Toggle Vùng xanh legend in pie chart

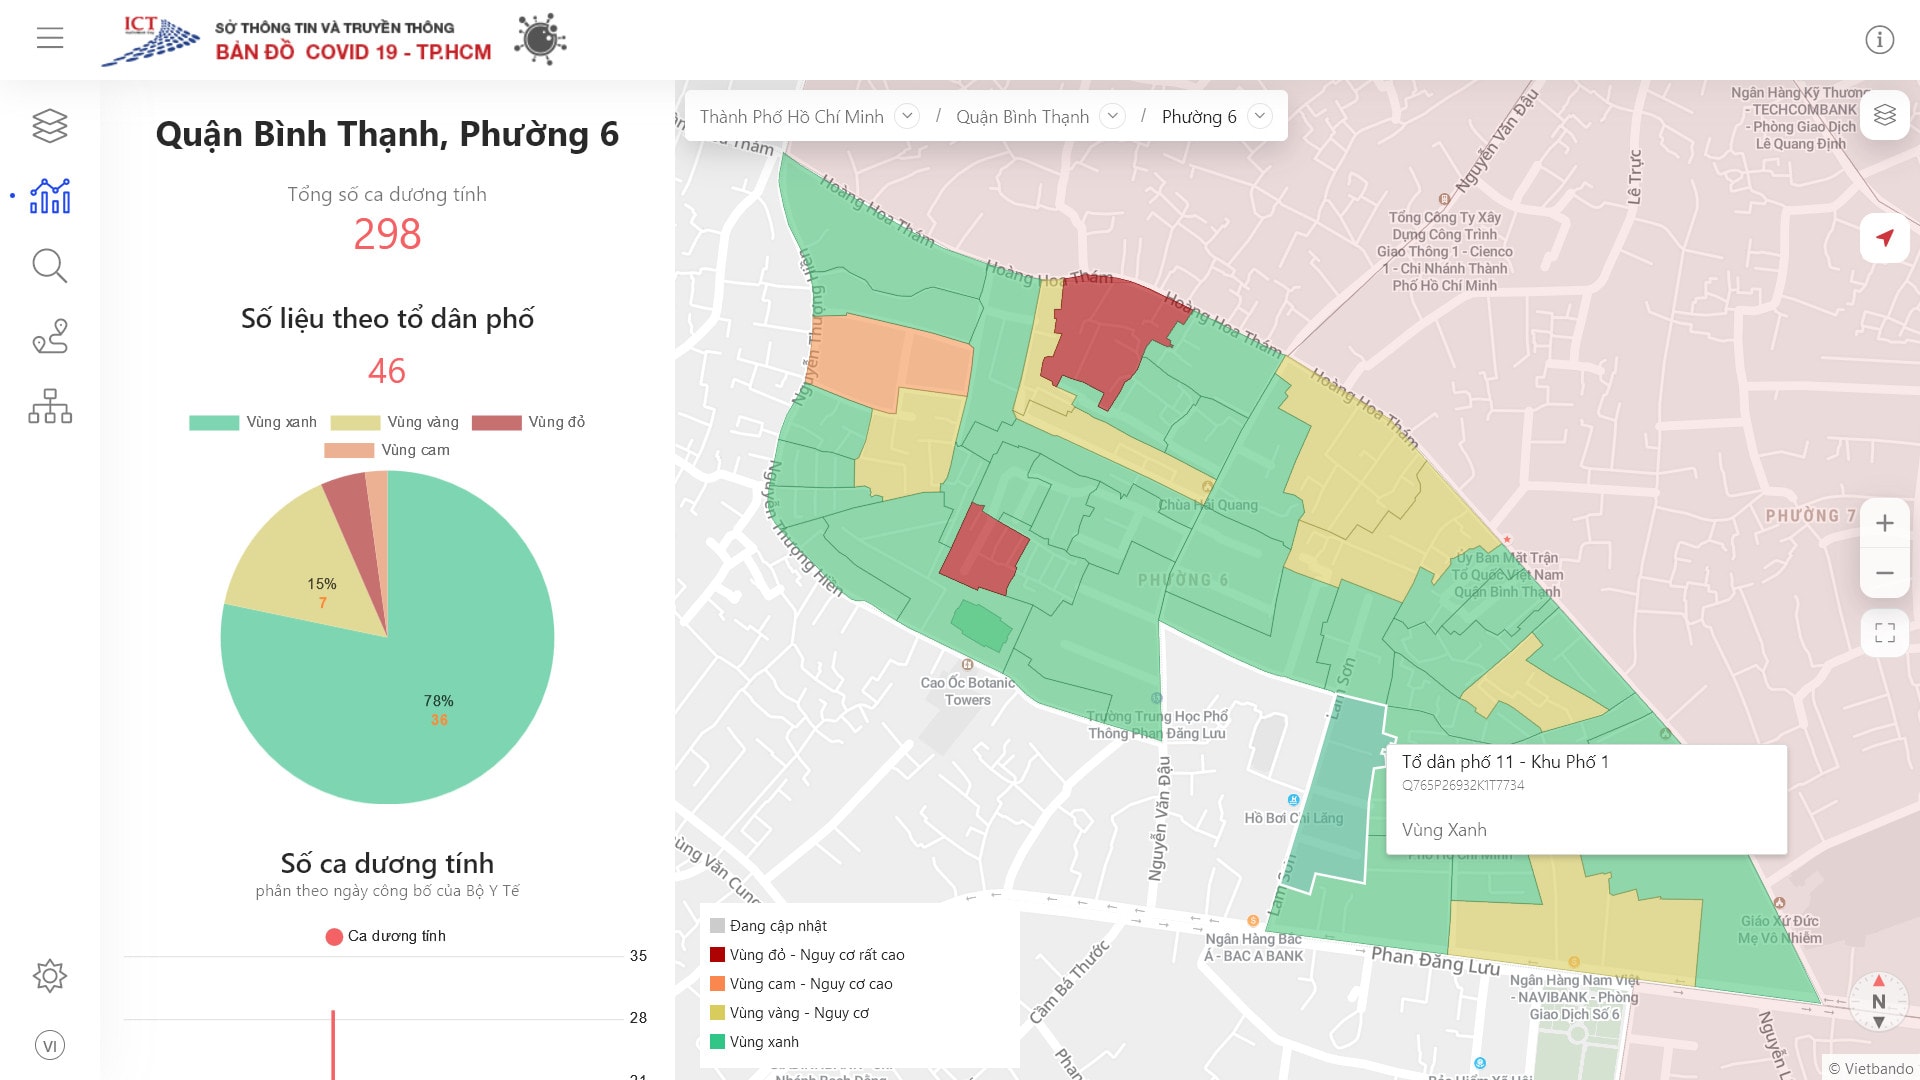[x=253, y=422]
